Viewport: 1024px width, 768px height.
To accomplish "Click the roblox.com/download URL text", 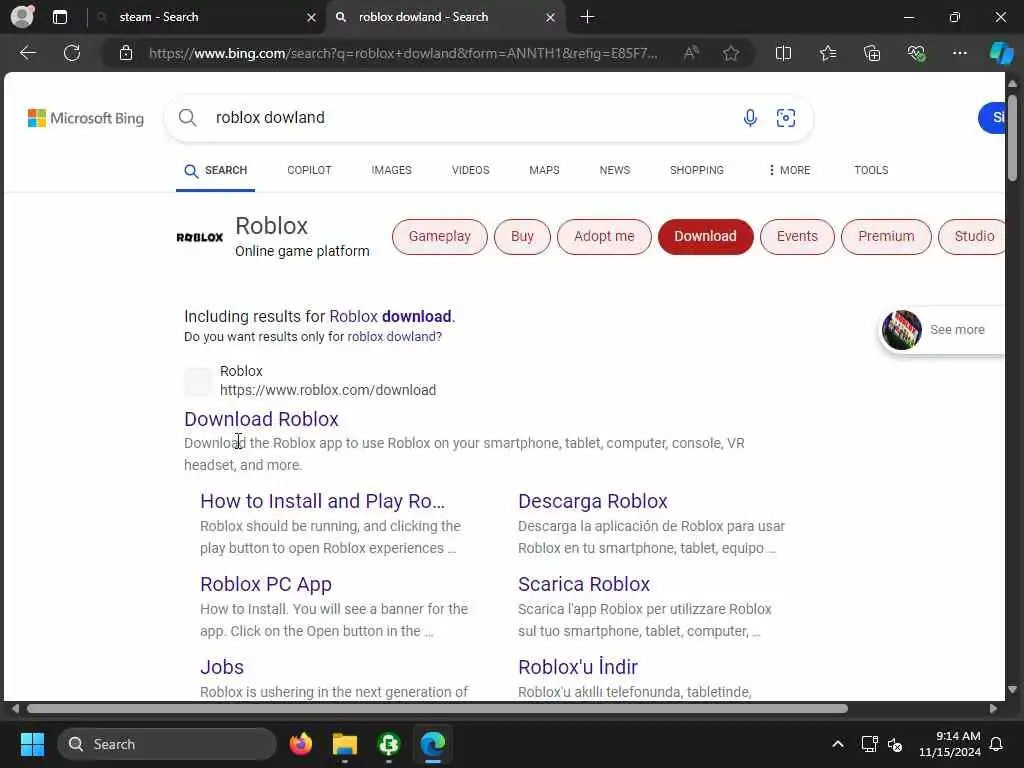I will click(x=328, y=390).
